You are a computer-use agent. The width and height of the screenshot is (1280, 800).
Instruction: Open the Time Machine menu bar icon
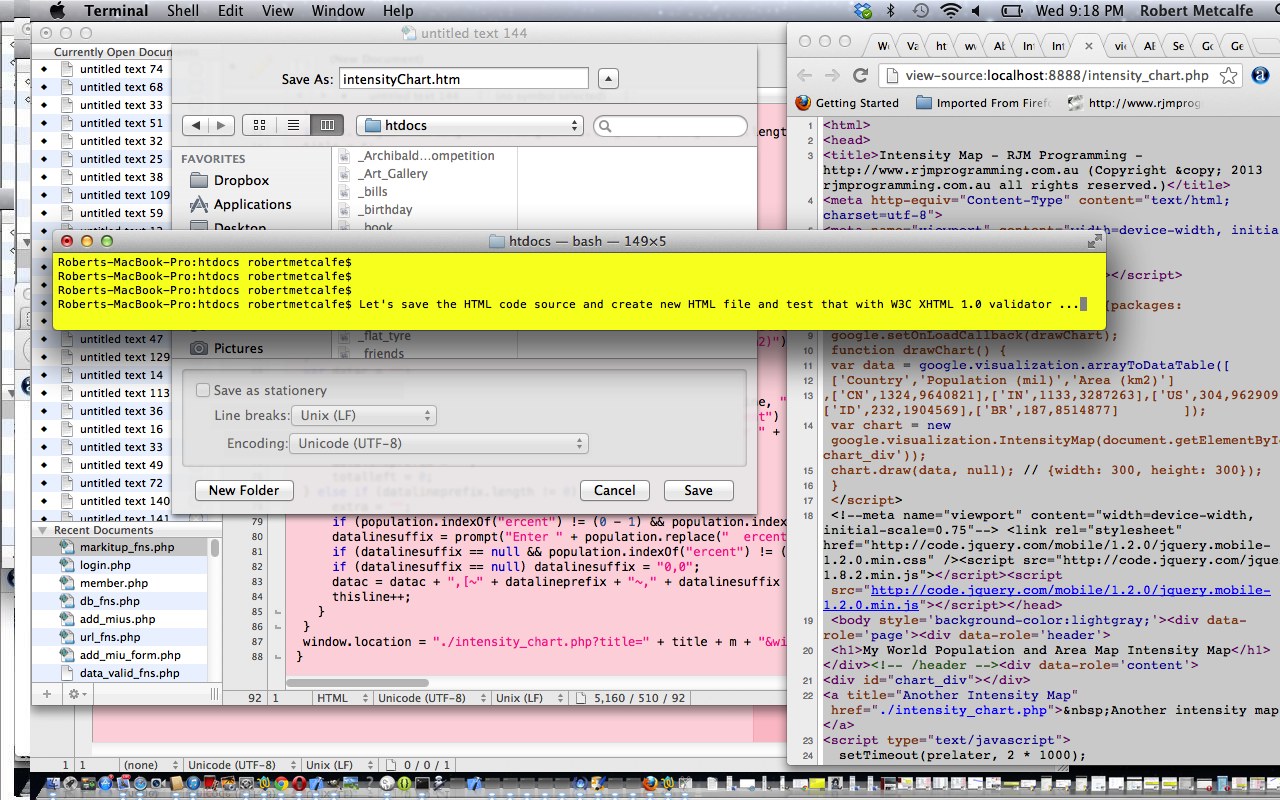click(x=919, y=11)
